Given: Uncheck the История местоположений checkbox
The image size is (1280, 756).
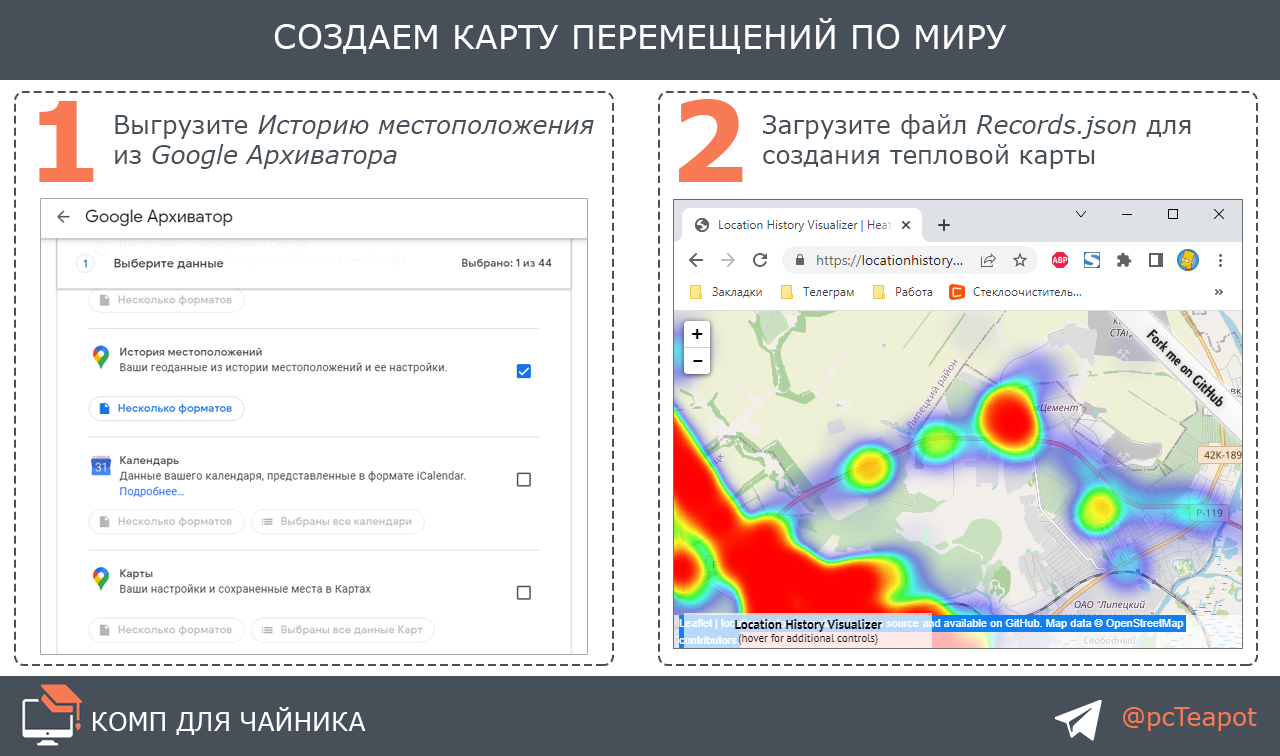Looking at the screenshot, I should 523,371.
